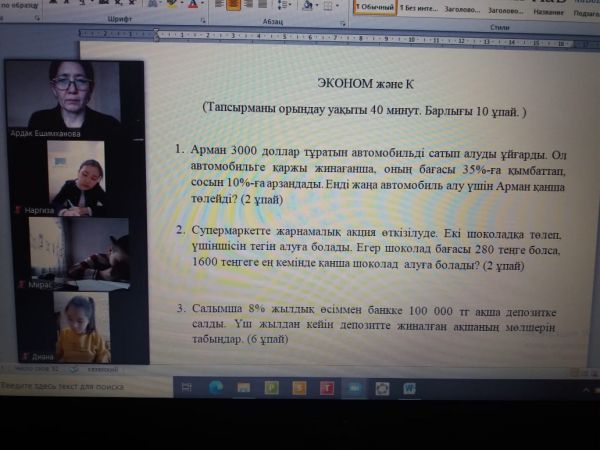Open the Шрифт dialog launcher
This screenshot has width=600, height=450.
pos(205,19)
